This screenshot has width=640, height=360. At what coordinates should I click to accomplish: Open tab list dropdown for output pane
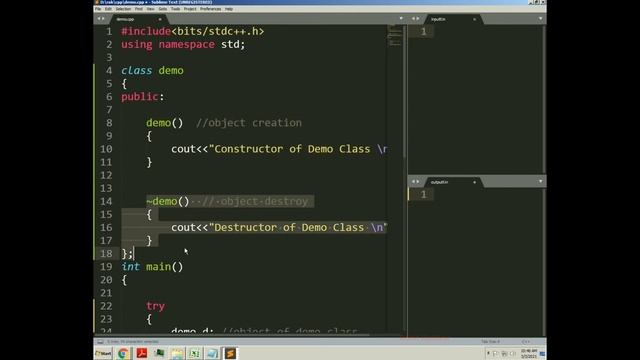540,181
